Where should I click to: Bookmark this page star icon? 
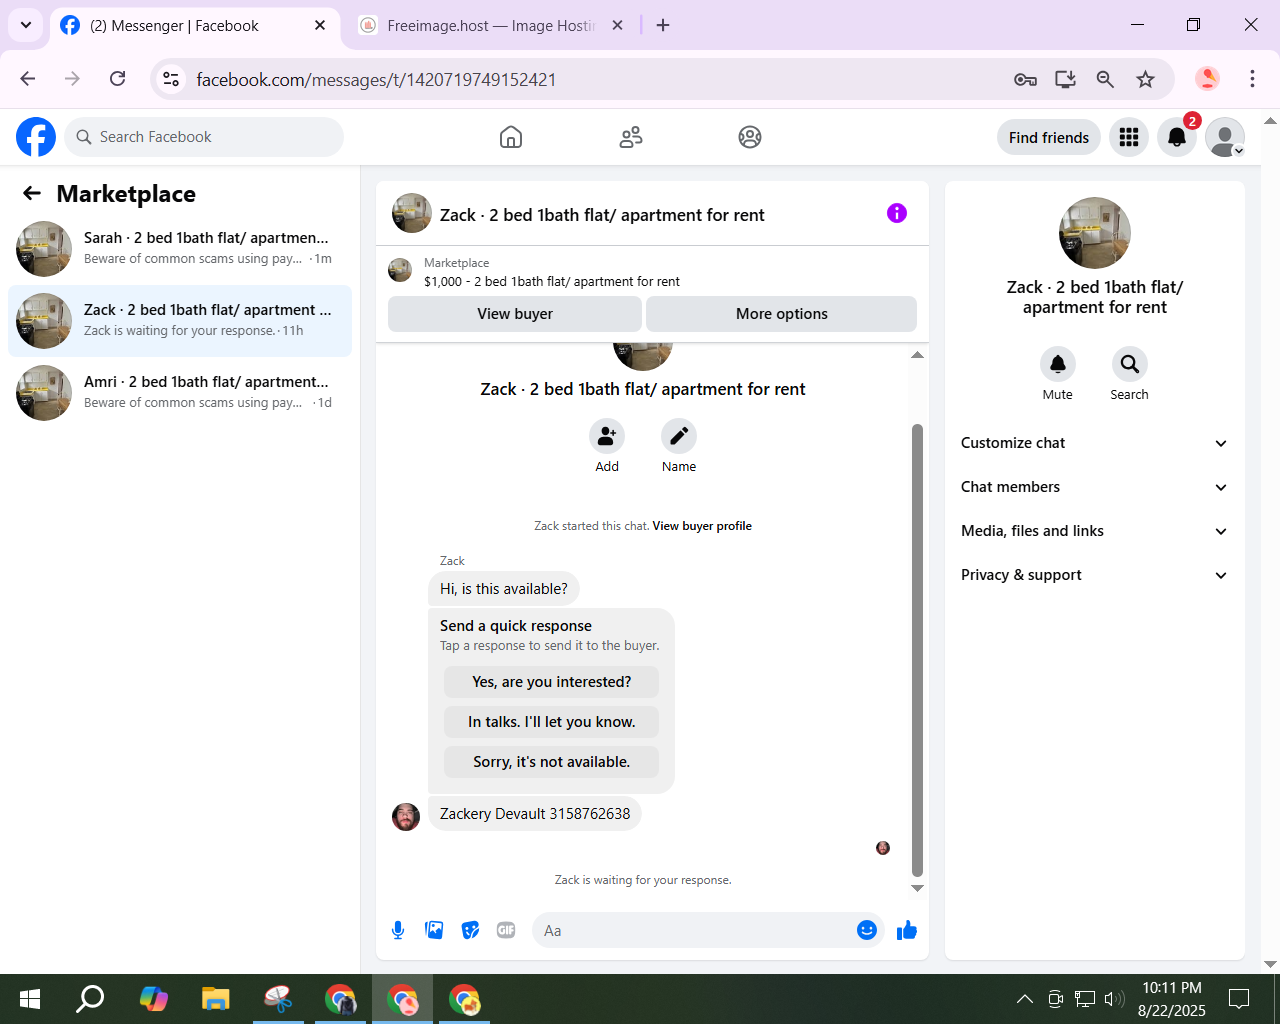1146,79
